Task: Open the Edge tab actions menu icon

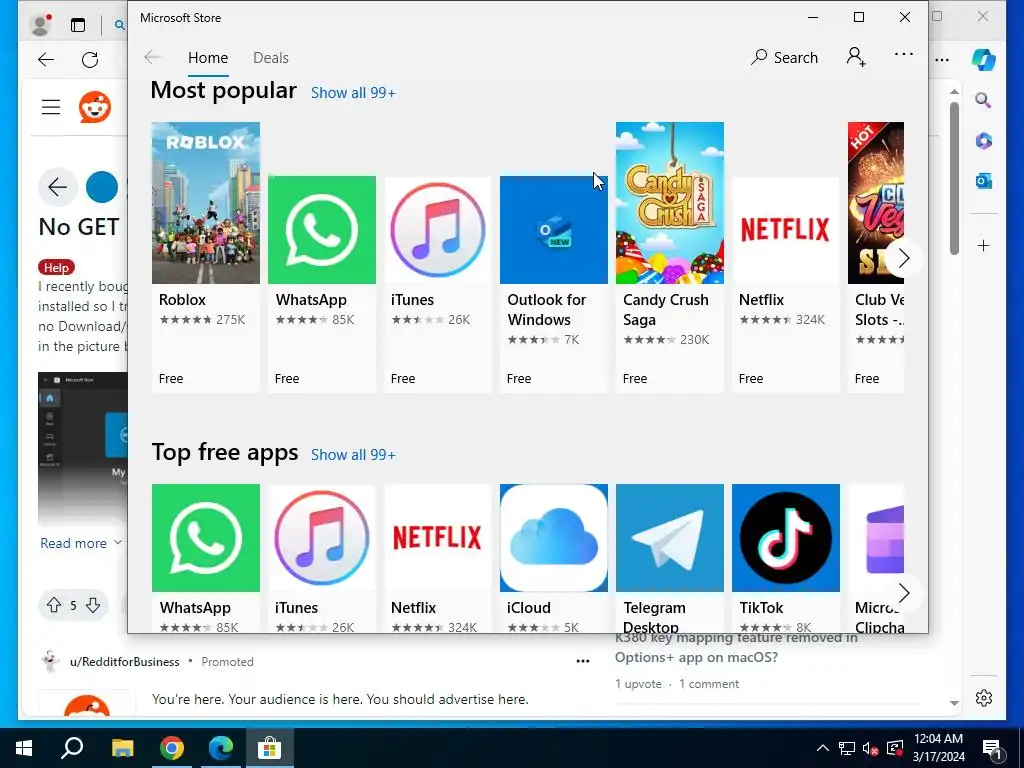Action: coord(78,25)
